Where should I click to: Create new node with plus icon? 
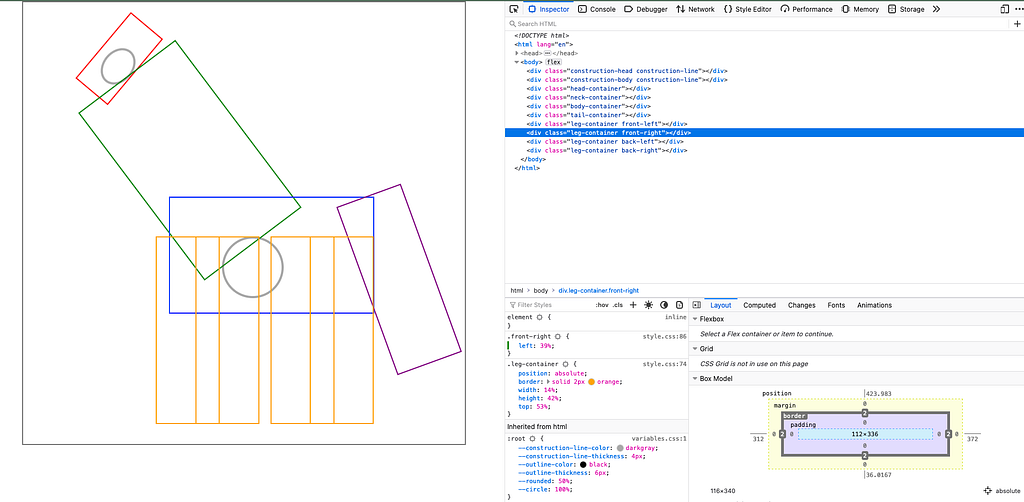point(1017,23)
